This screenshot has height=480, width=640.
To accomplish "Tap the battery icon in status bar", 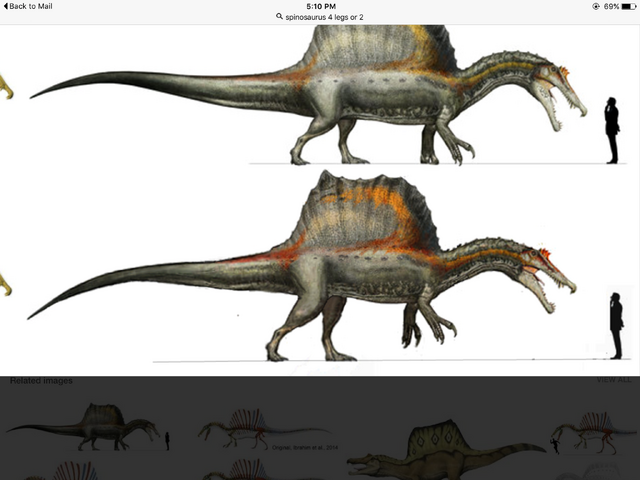I will 629,6.
